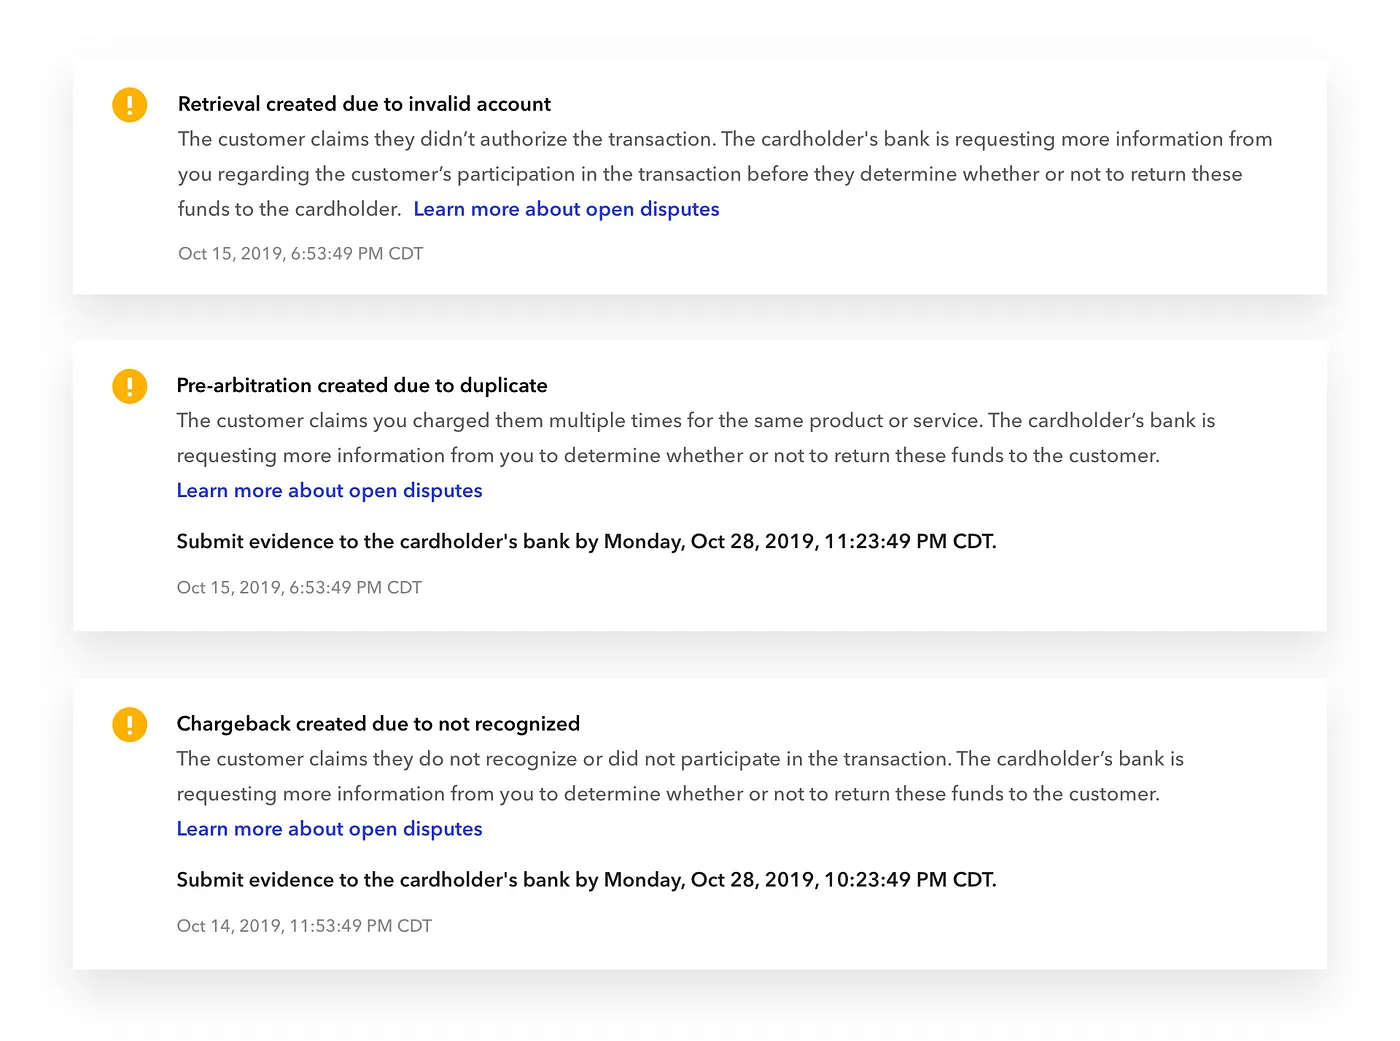The image size is (1400, 1041).
Task: Click the Oct 15 timestamp on the Retrieval card
Action: [x=300, y=253]
